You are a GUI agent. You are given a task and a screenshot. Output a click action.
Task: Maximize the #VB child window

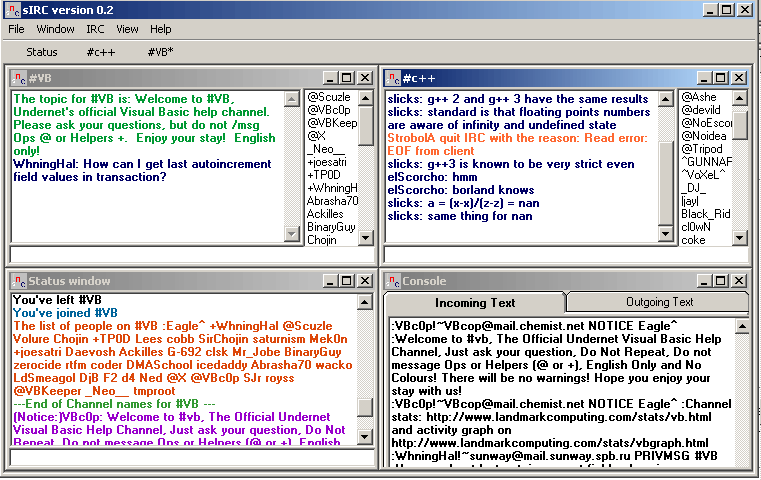[347, 78]
